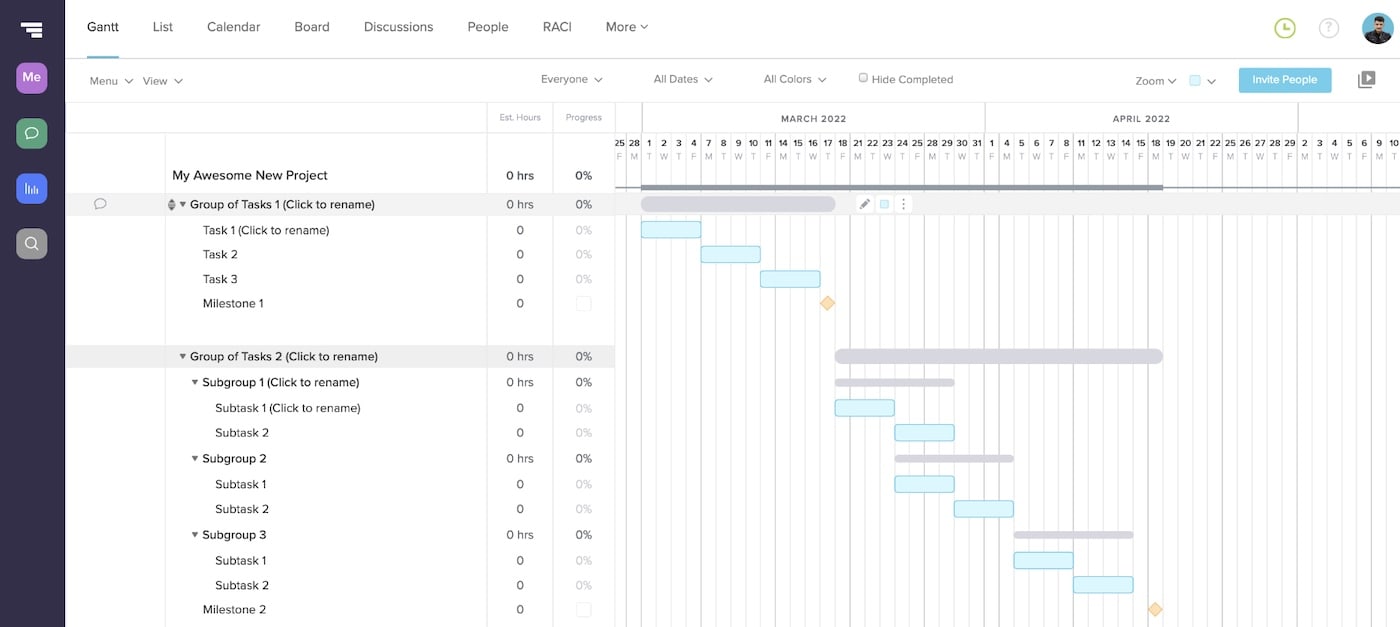
Task: Click the Milestone 1 diamond marker on the timeline
Action: coord(827,303)
